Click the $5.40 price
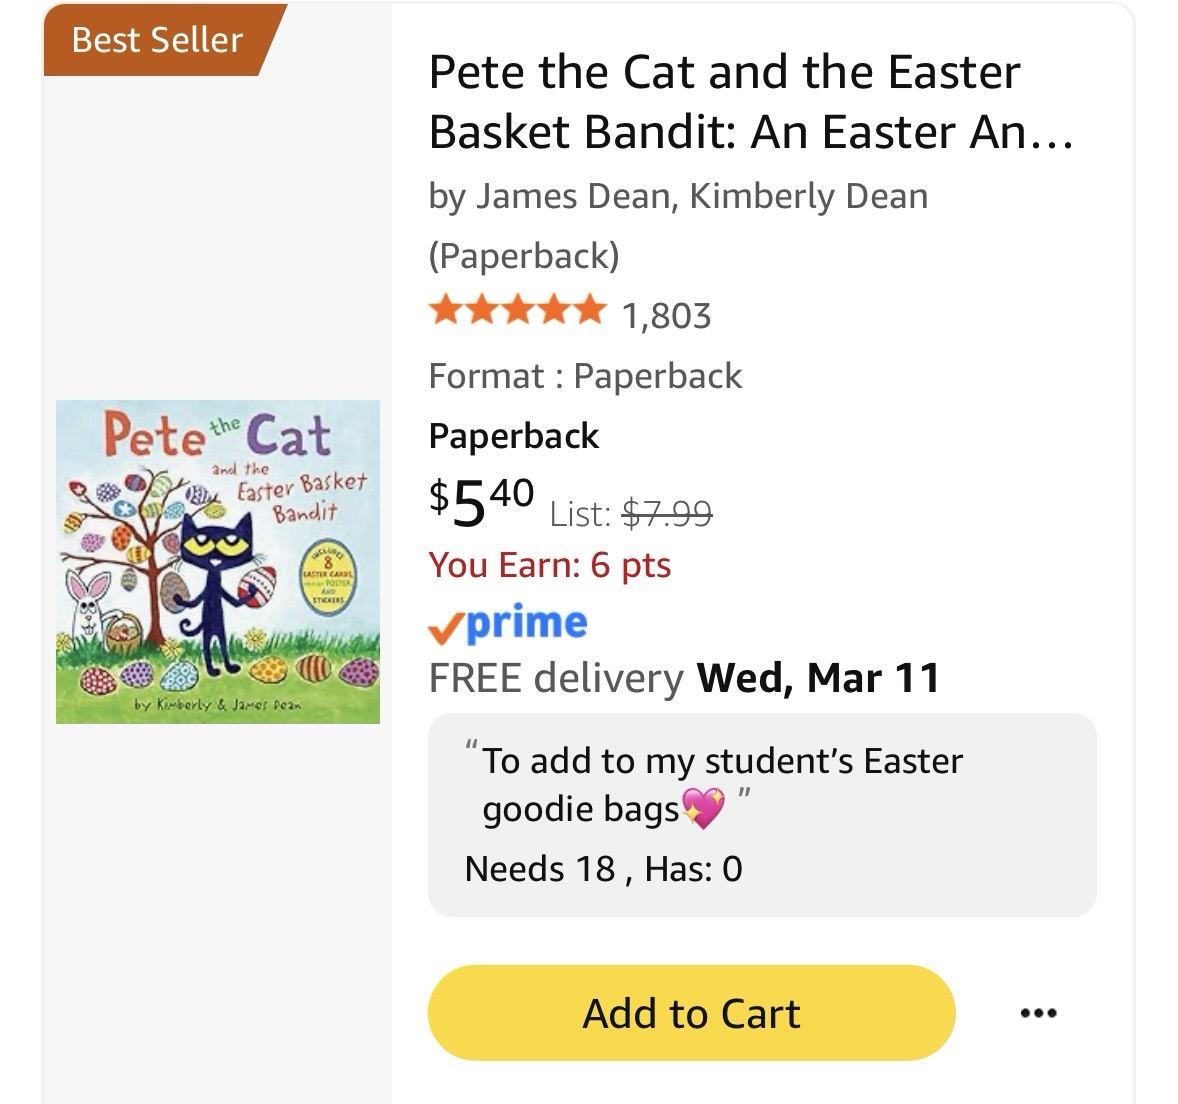Image resolution: width=1178 pixels, height=1104 pixels. [x=482, y=500]
